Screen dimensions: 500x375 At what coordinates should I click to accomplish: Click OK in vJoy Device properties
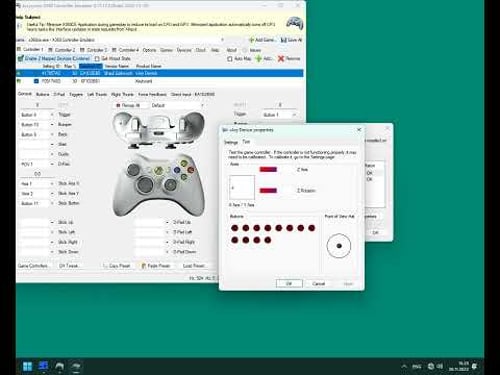pyautogui.click(x=289, y=284)
